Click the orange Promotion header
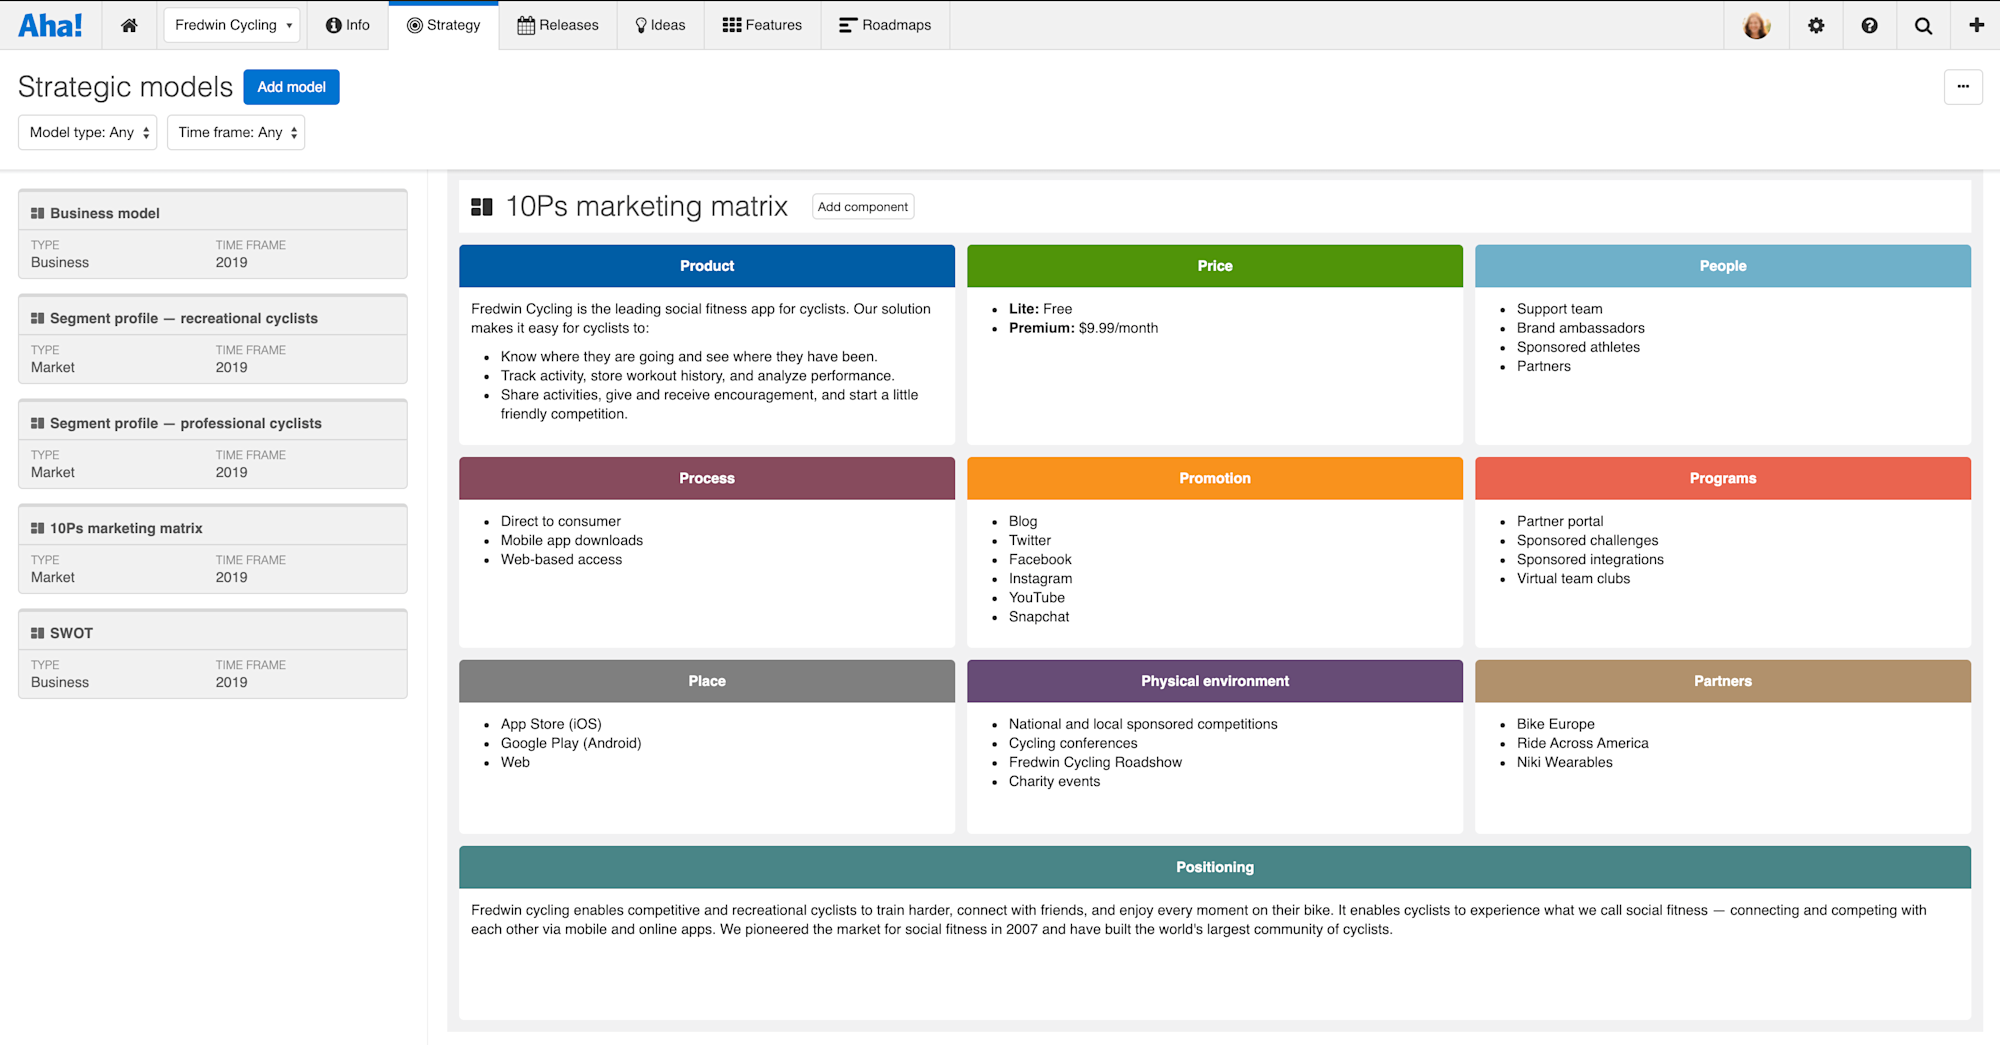Viewport: 2000px width, 1045px height. click(x=1215, y=478)
